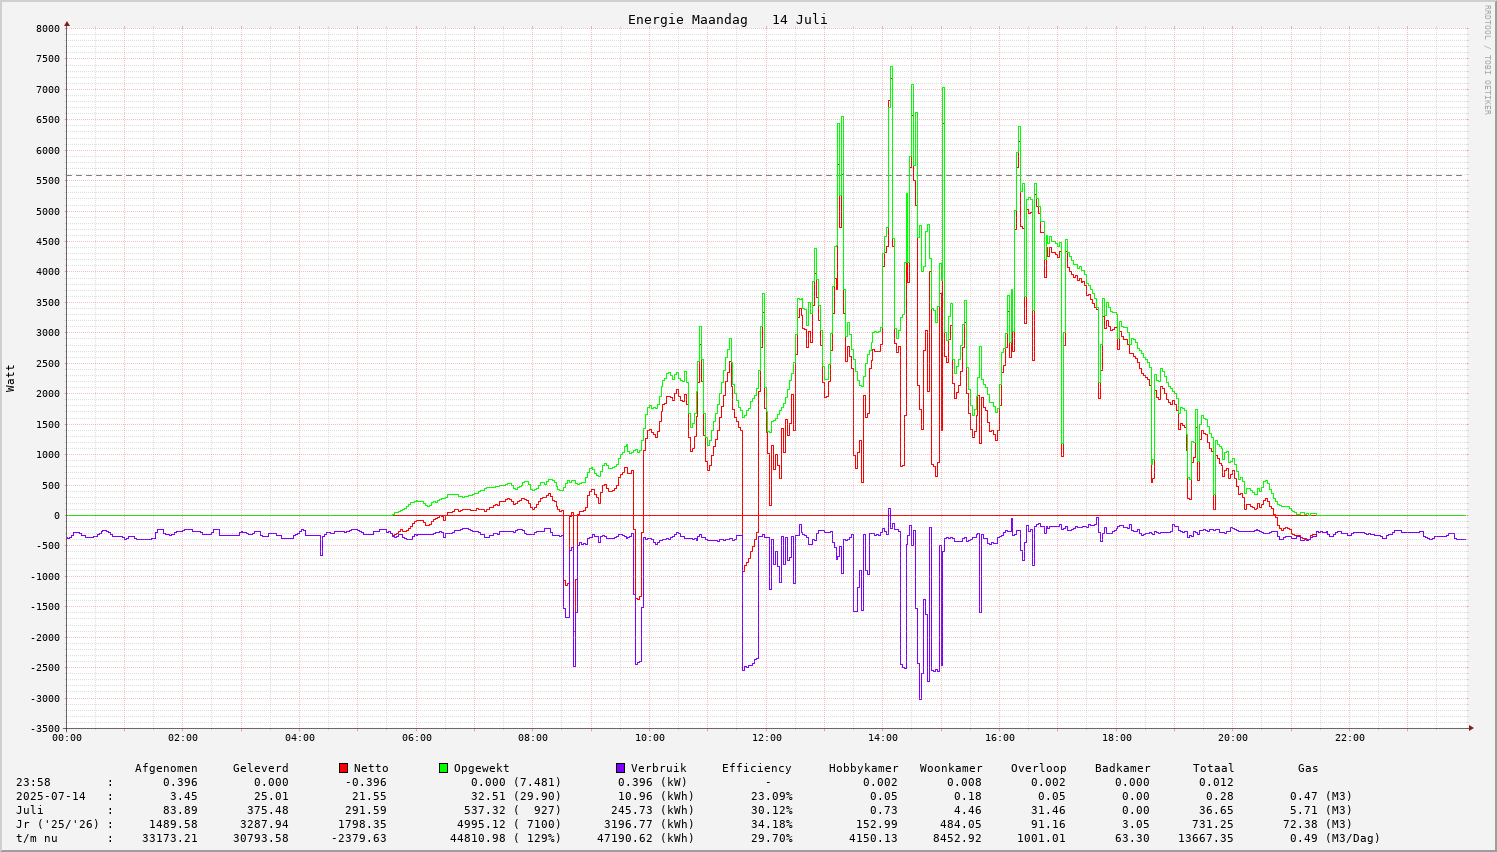Click the red Netto legend swatch
The image size is (1497, 852).
(344, 768)
